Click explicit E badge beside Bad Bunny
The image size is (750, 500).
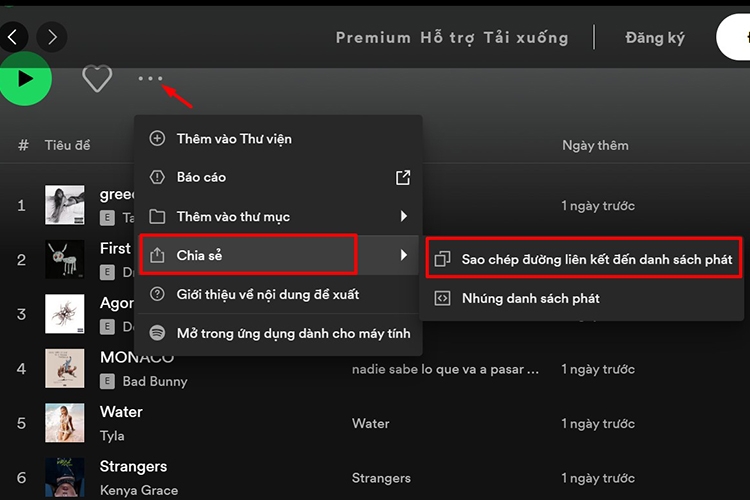click(x=107, y=381)
